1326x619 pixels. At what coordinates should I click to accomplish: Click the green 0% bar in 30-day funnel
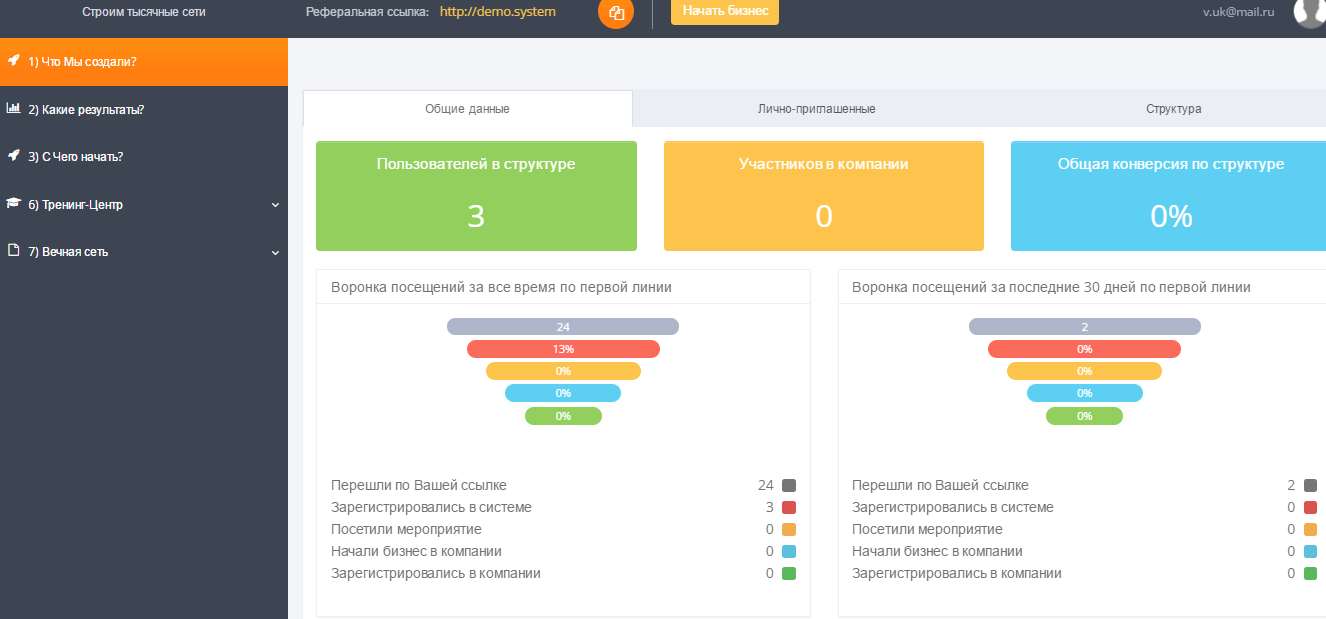point(1085,416)
